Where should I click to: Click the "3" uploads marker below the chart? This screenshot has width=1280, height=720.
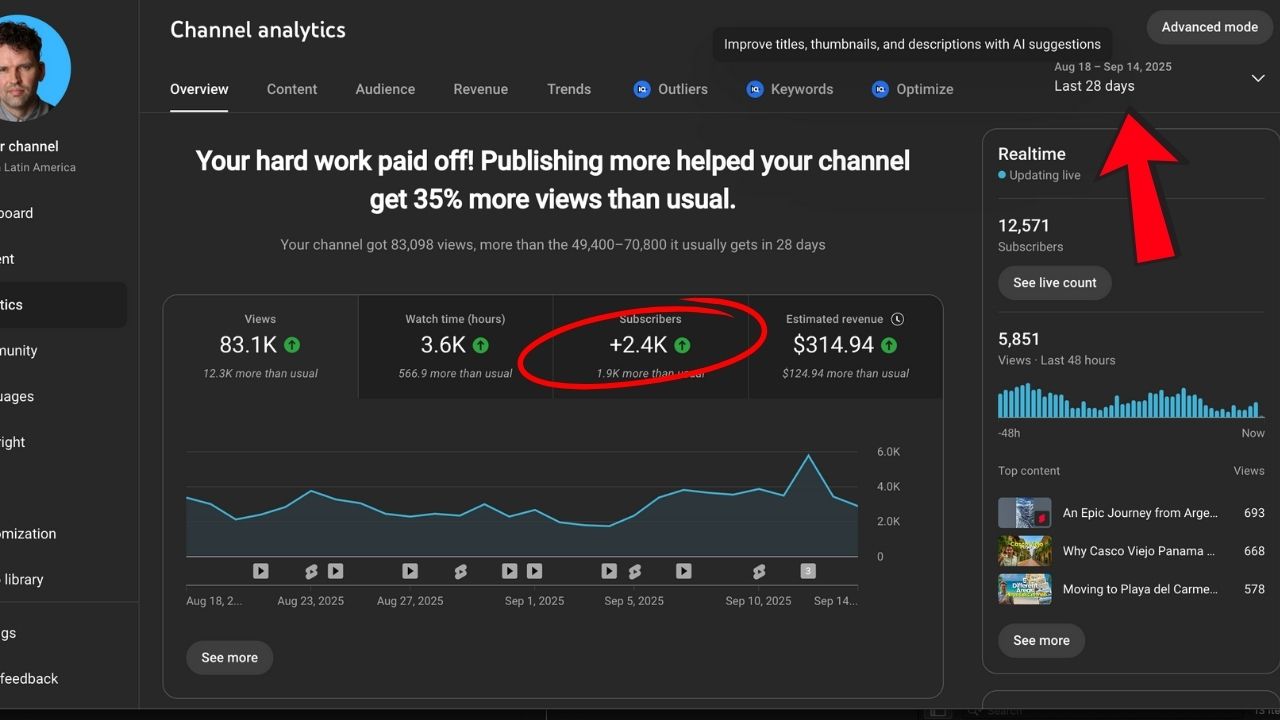pos(808,571)
